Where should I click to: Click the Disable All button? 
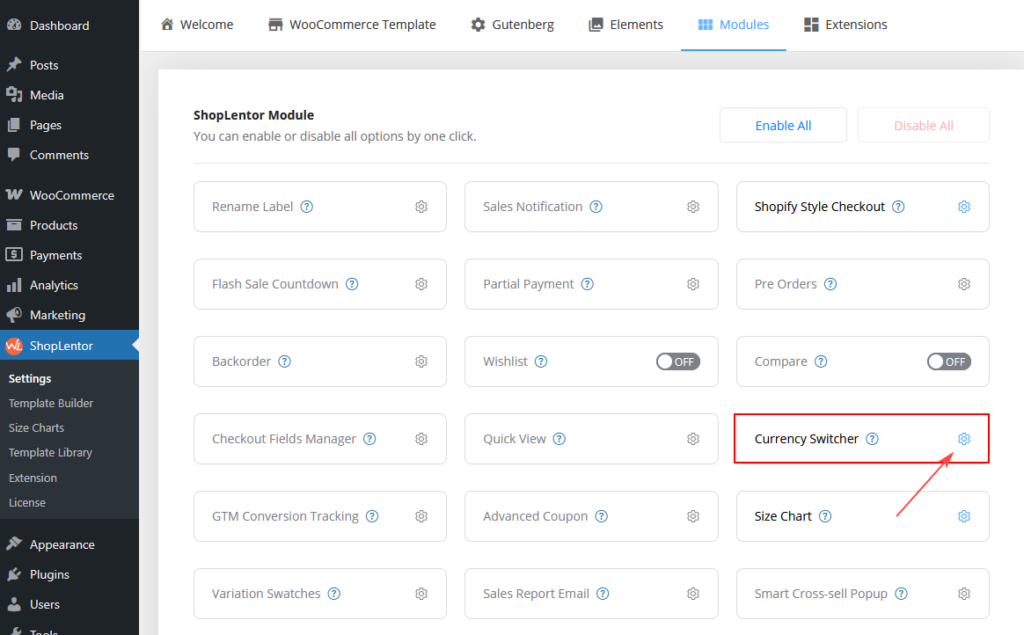[923, 125]
